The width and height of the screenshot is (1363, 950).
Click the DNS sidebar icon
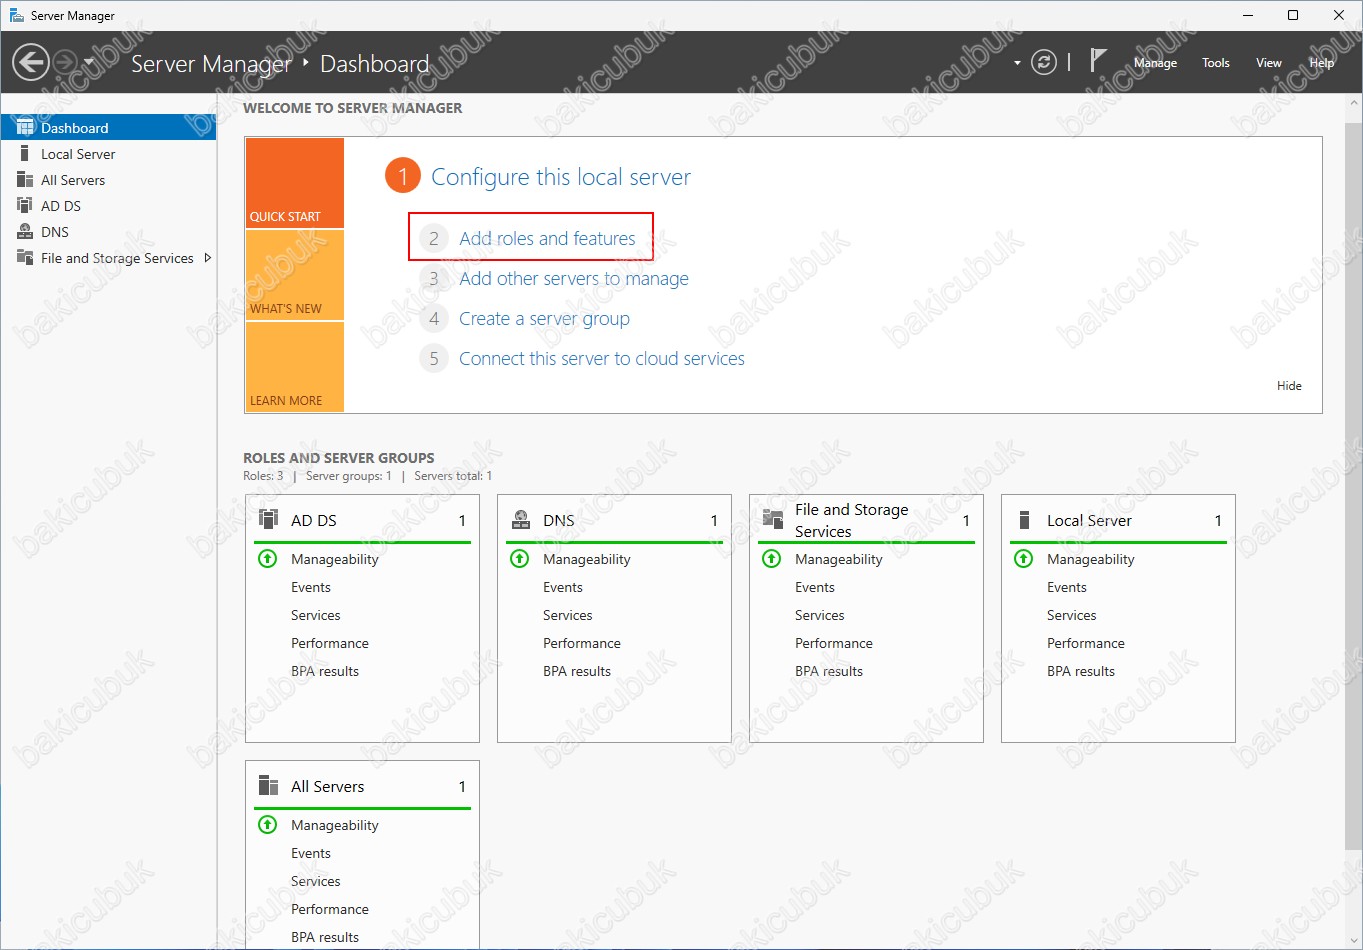point(25,231)
